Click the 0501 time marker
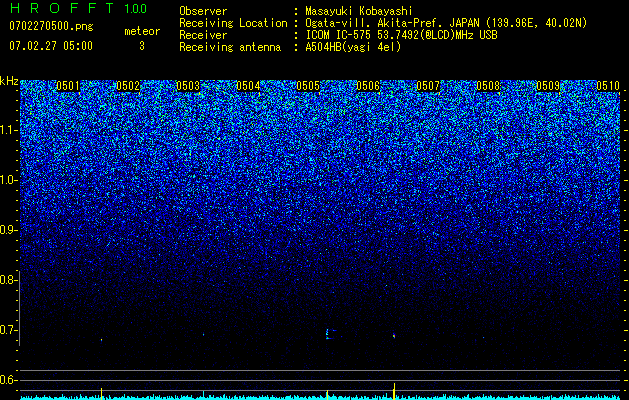The width and height of the screenshot is (629, 400). point(68,86)
